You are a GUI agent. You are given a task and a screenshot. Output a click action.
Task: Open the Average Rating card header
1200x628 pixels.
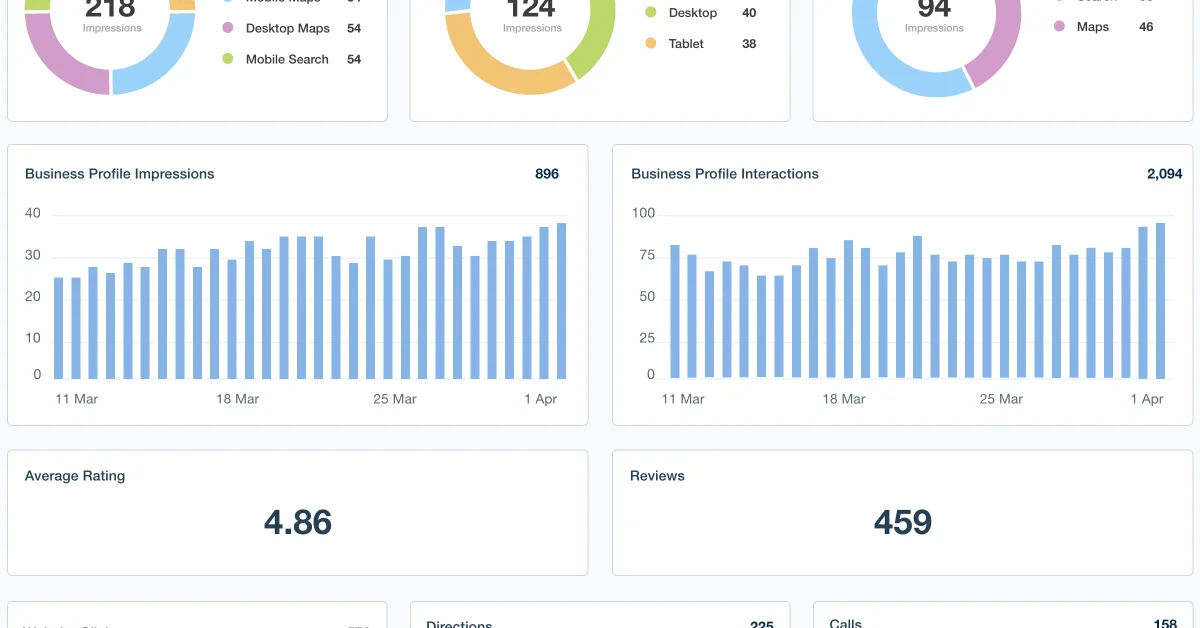(x=75, y=476)
